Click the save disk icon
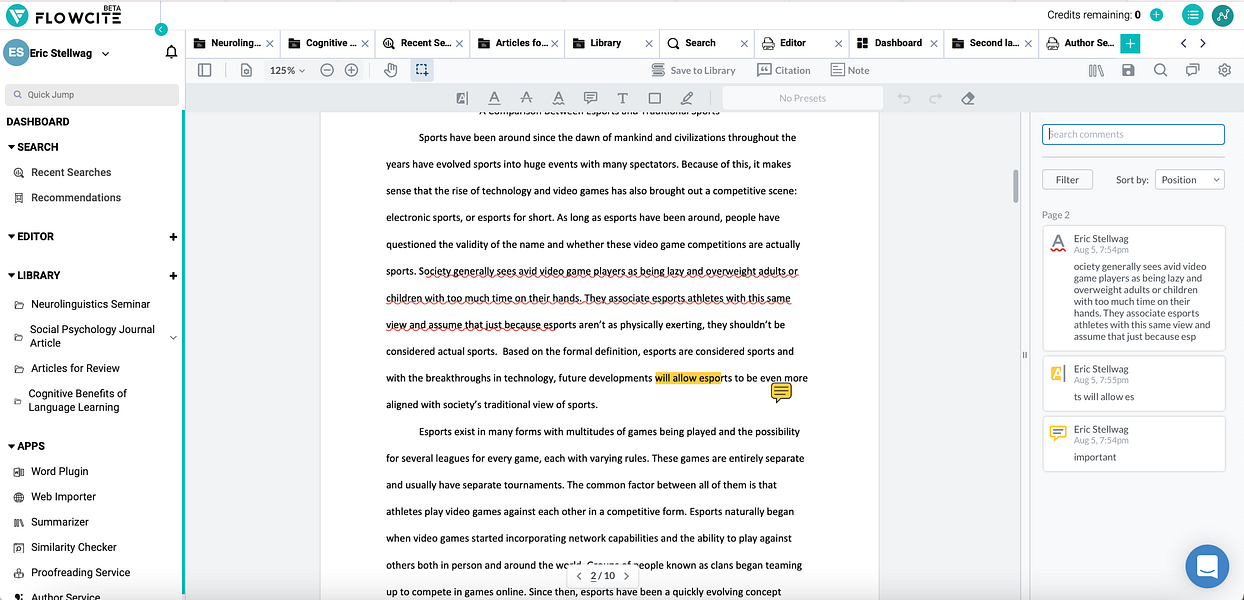1244x600 pixels. point(1128,70)
